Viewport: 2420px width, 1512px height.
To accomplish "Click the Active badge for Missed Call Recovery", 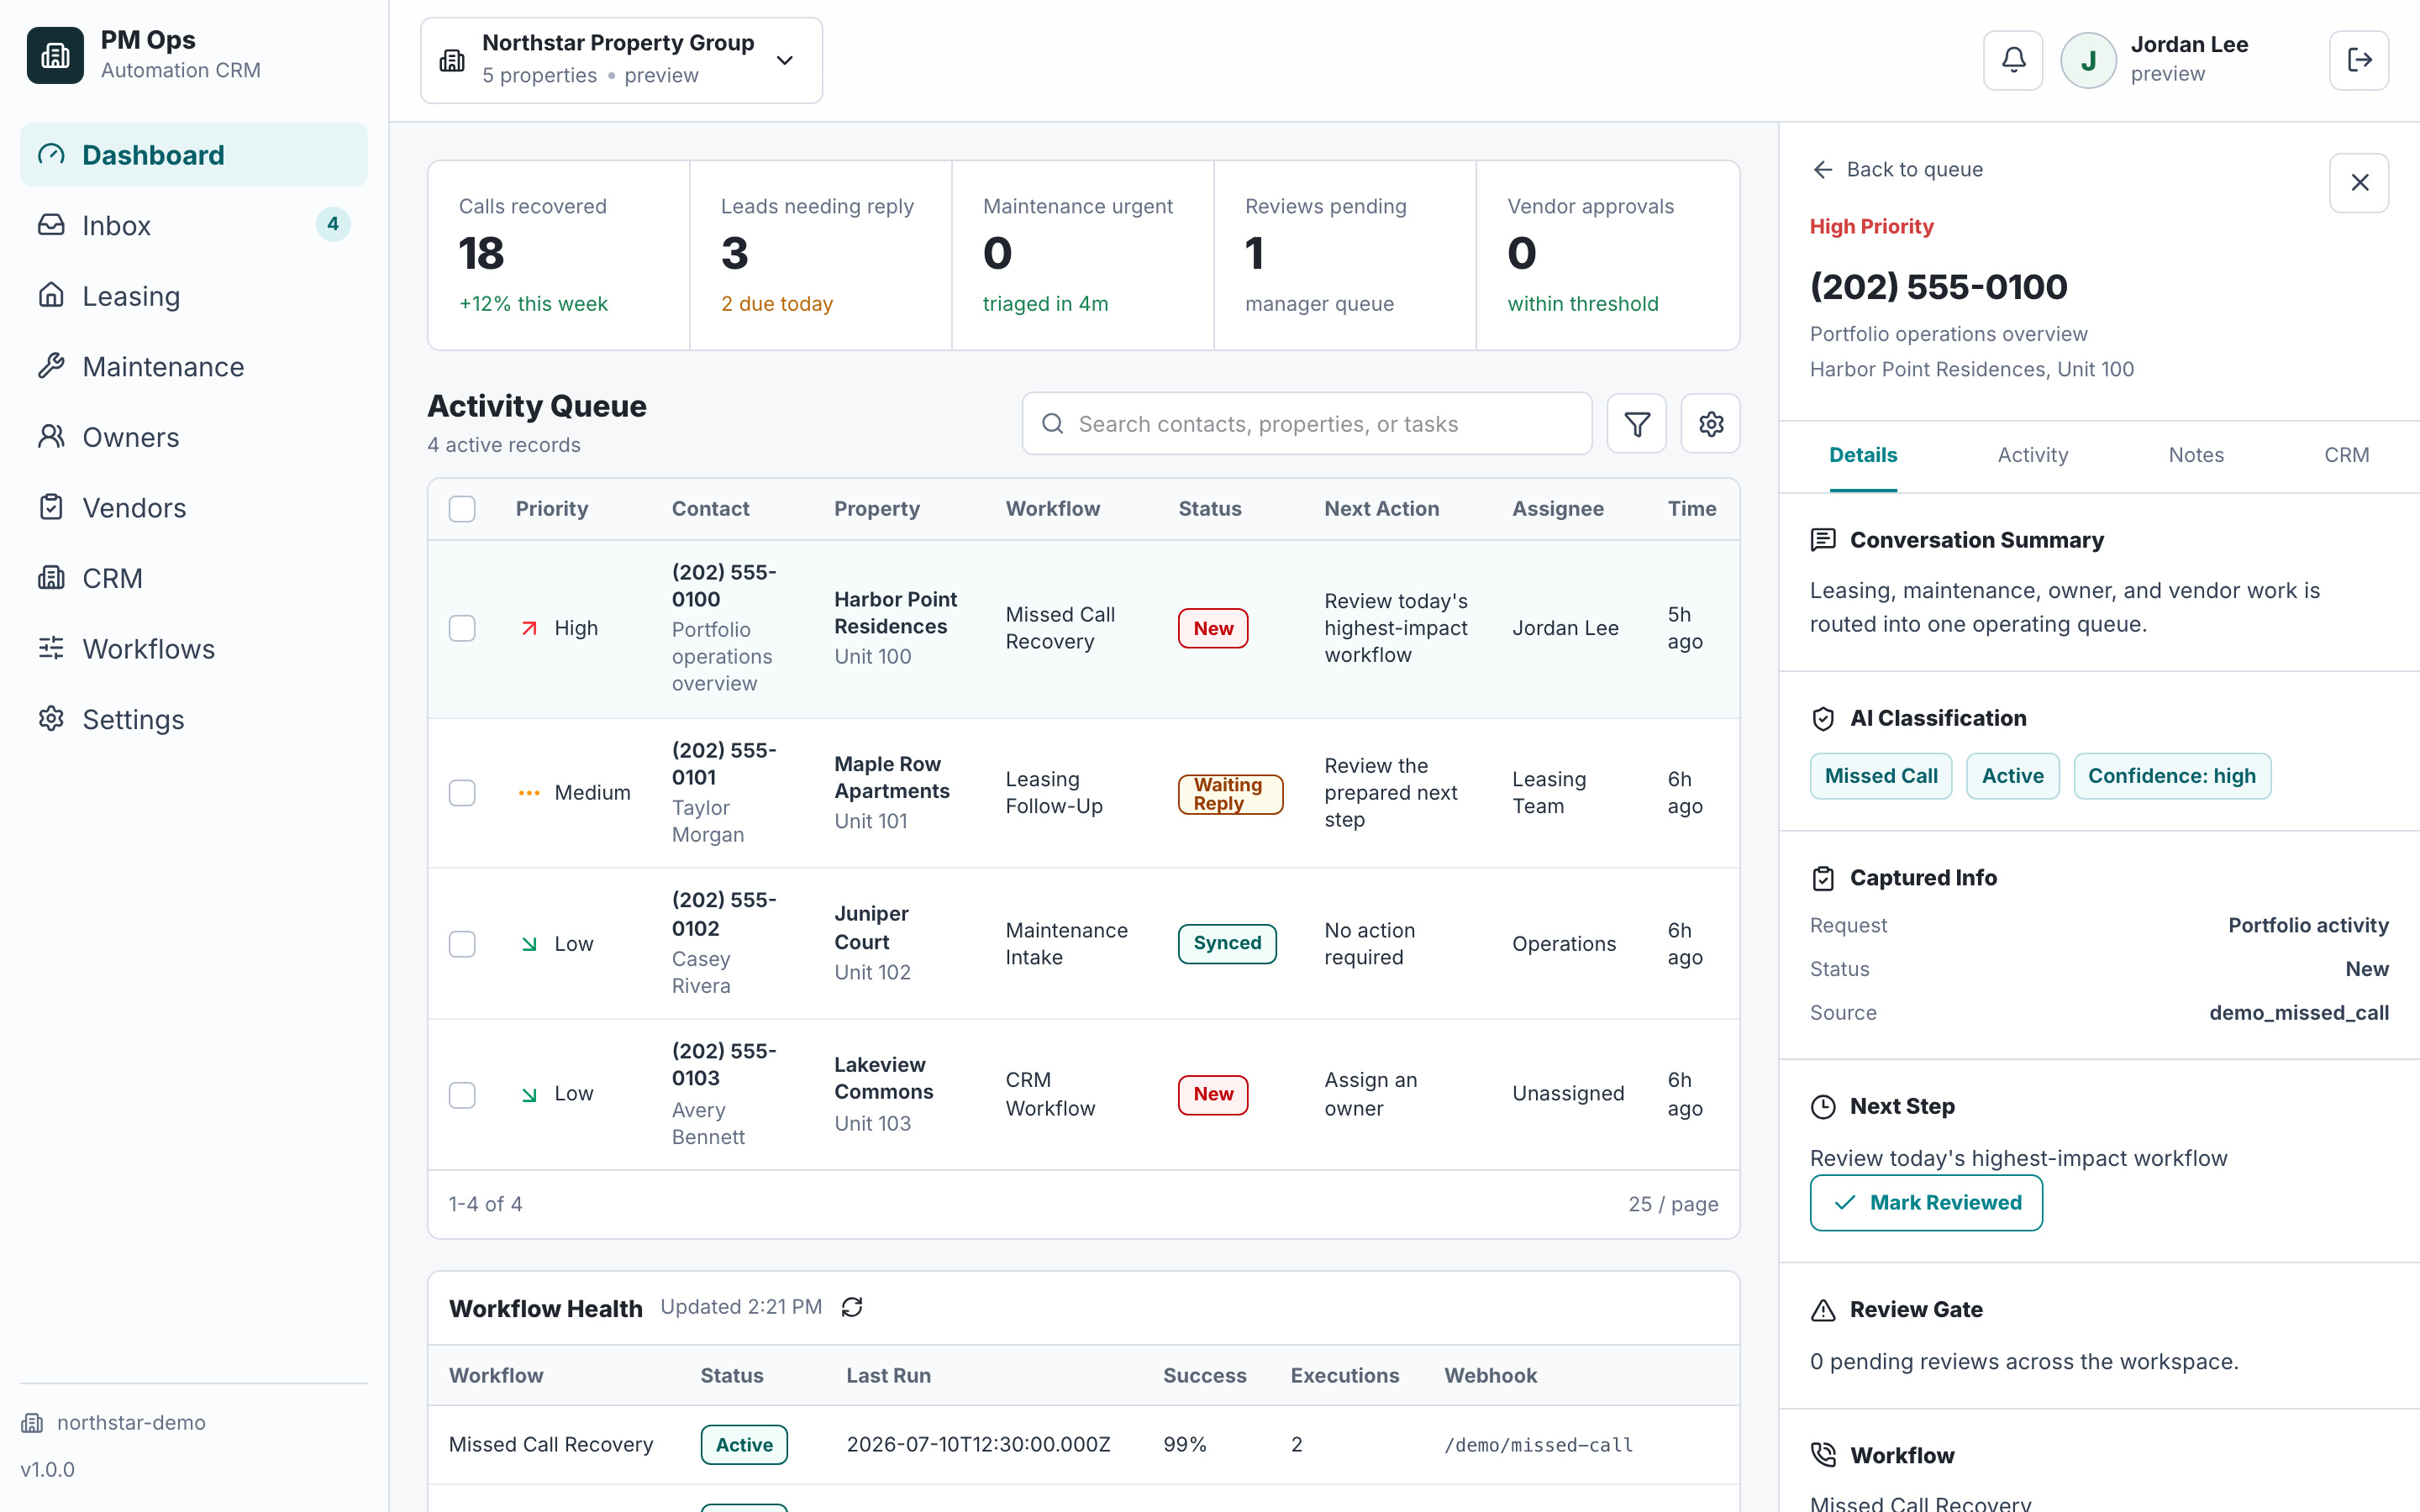I will click(744, 1445).
